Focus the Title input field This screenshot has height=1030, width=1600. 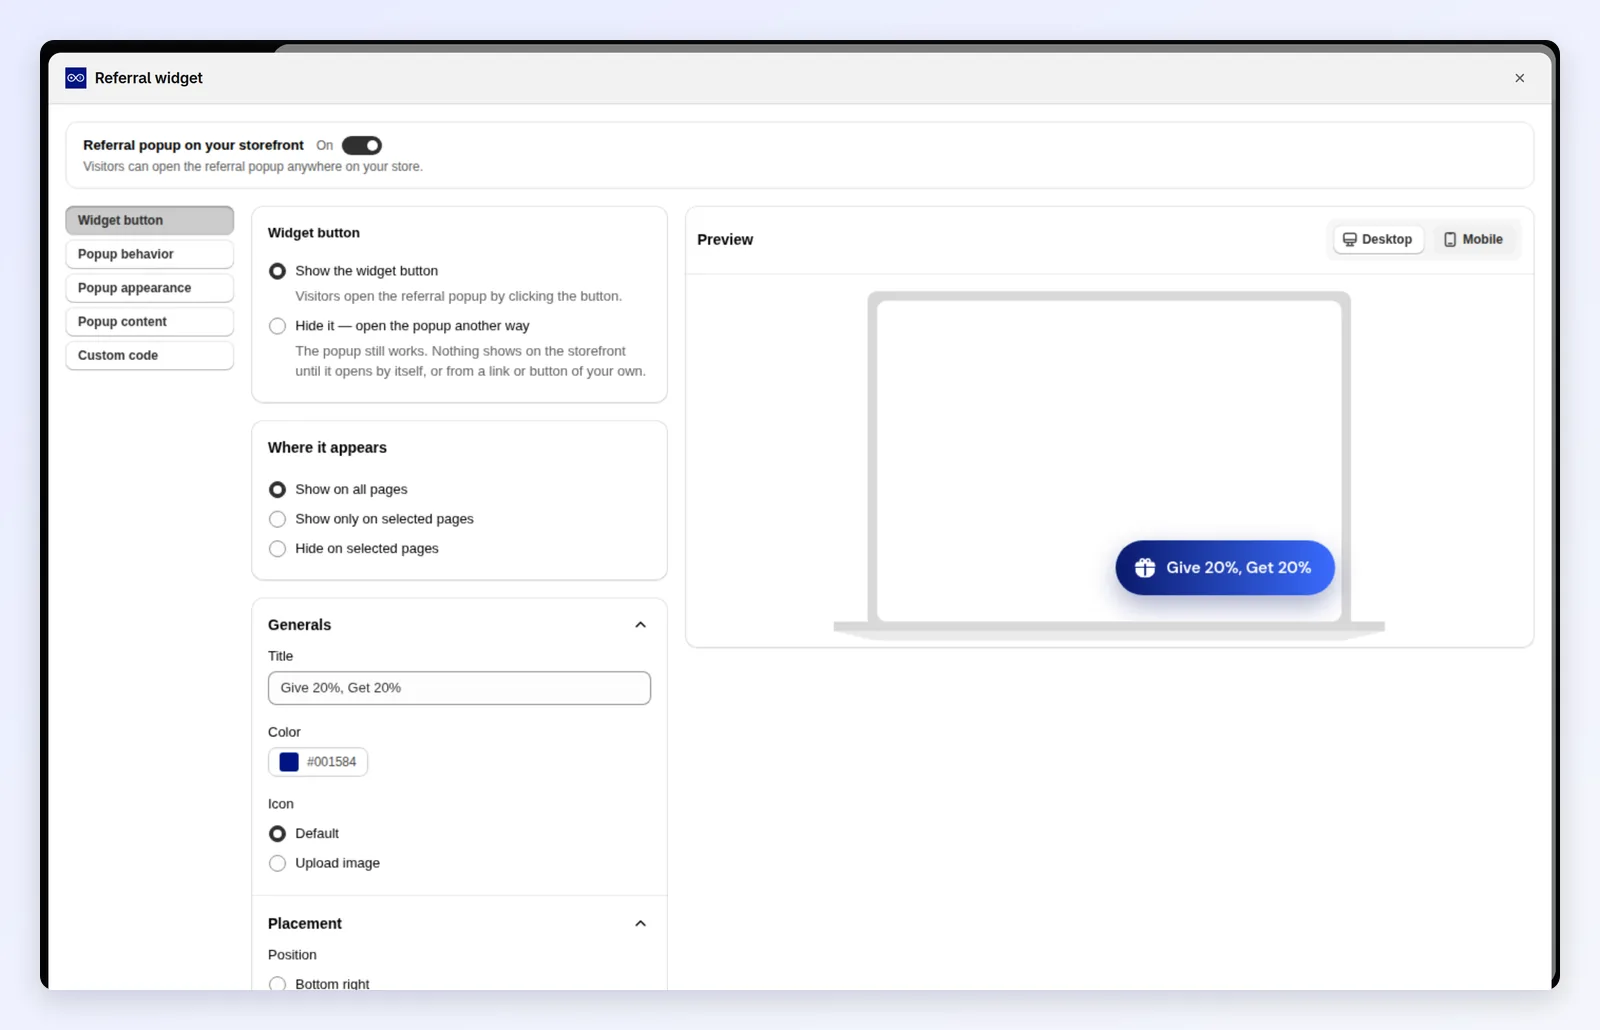pyautogui.click(x=459, y=688)
